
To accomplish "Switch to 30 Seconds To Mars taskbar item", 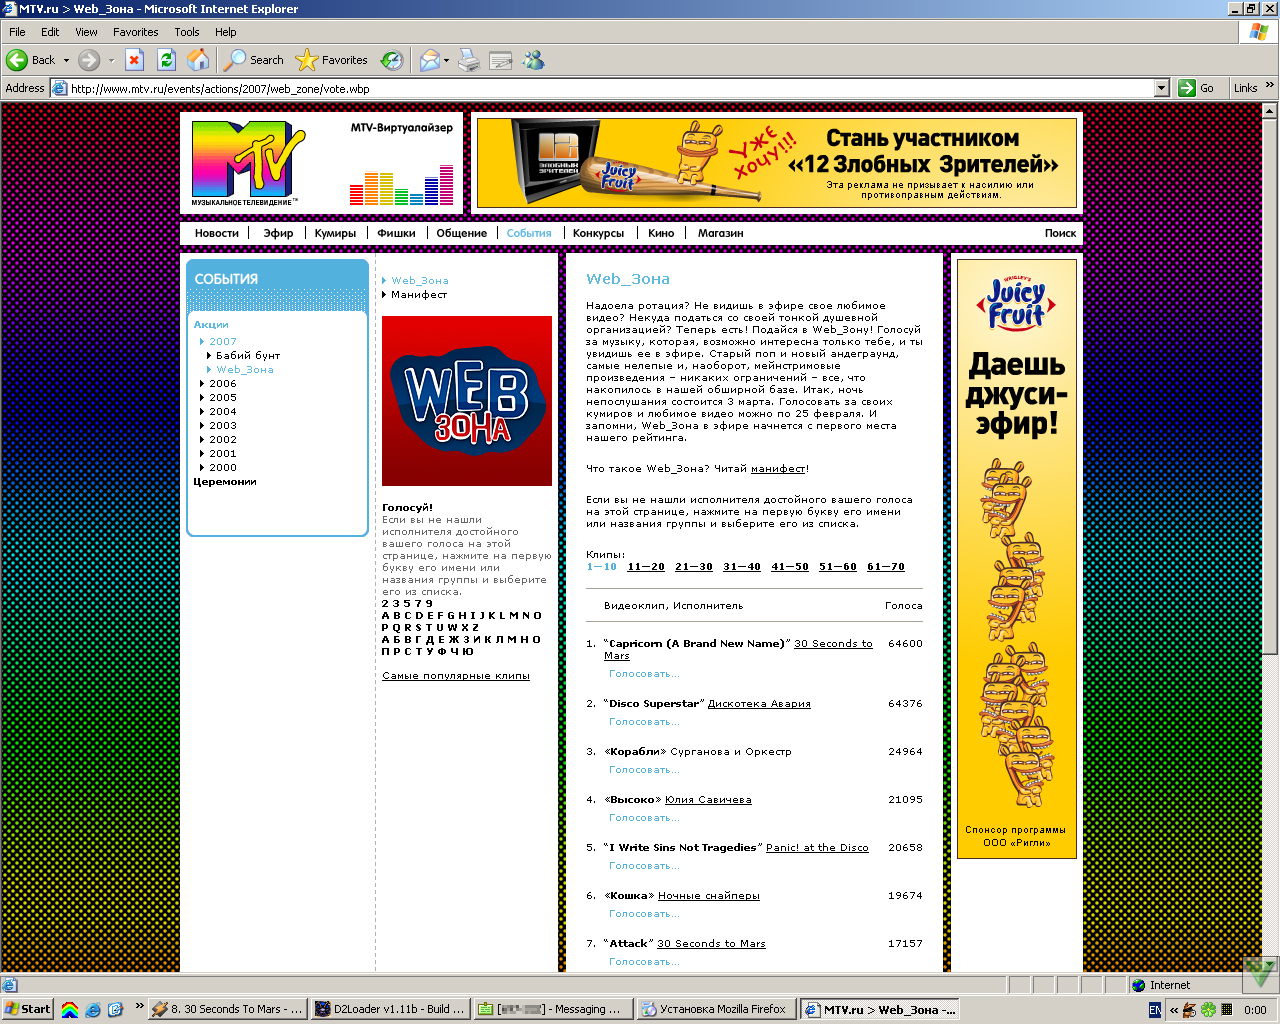I will 228,1009.
